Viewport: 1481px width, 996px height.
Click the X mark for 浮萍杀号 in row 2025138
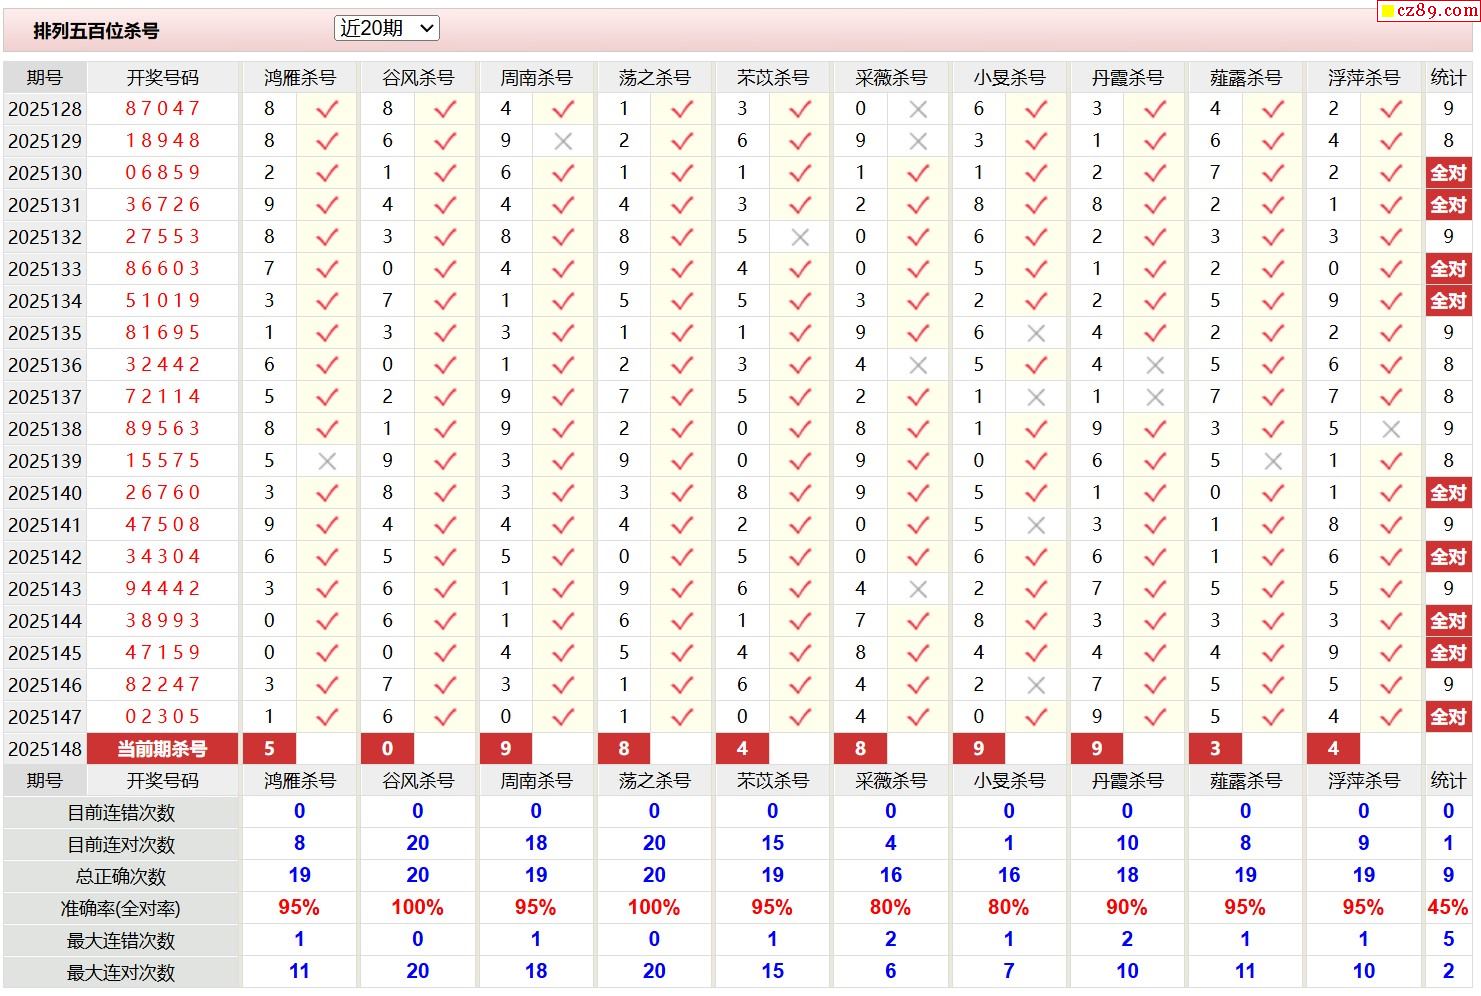[1391, 429]
